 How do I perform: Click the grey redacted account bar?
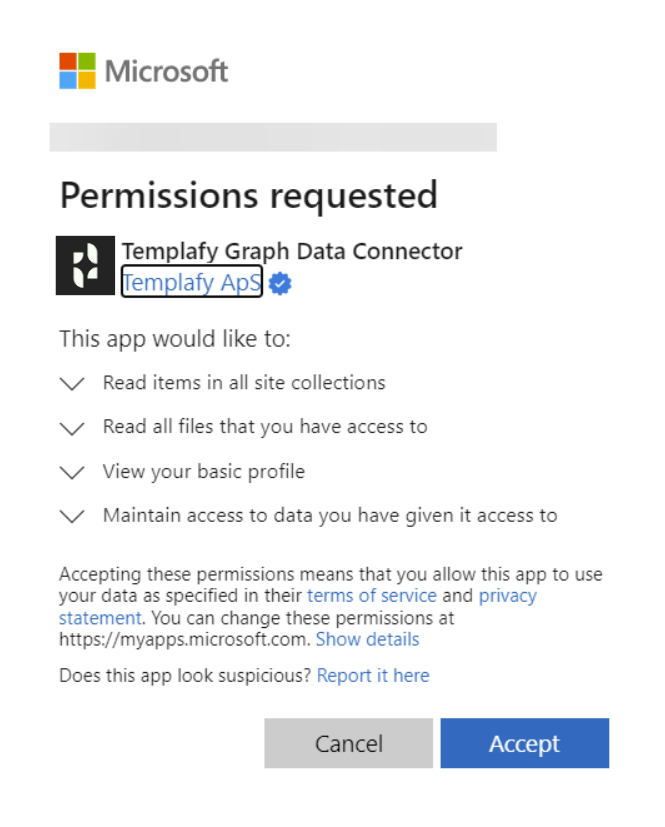[x=273, y=137]
